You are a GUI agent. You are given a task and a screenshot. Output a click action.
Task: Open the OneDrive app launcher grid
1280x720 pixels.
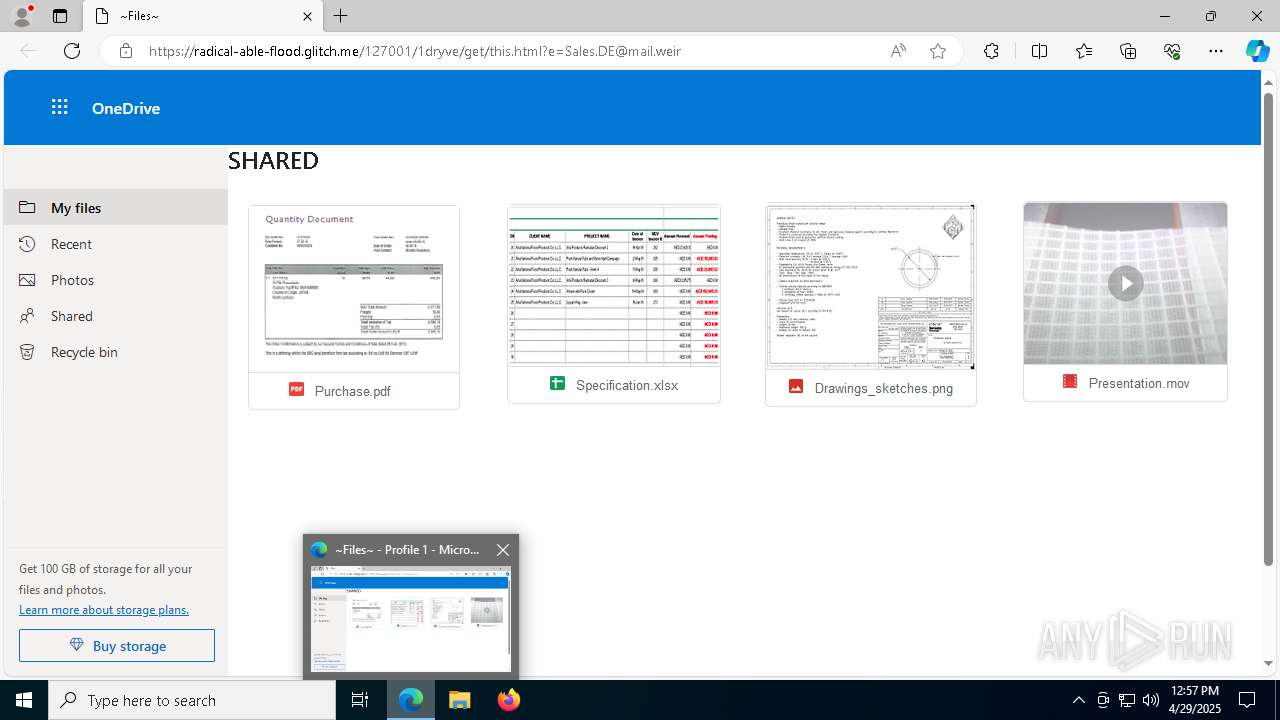point(60,108)
